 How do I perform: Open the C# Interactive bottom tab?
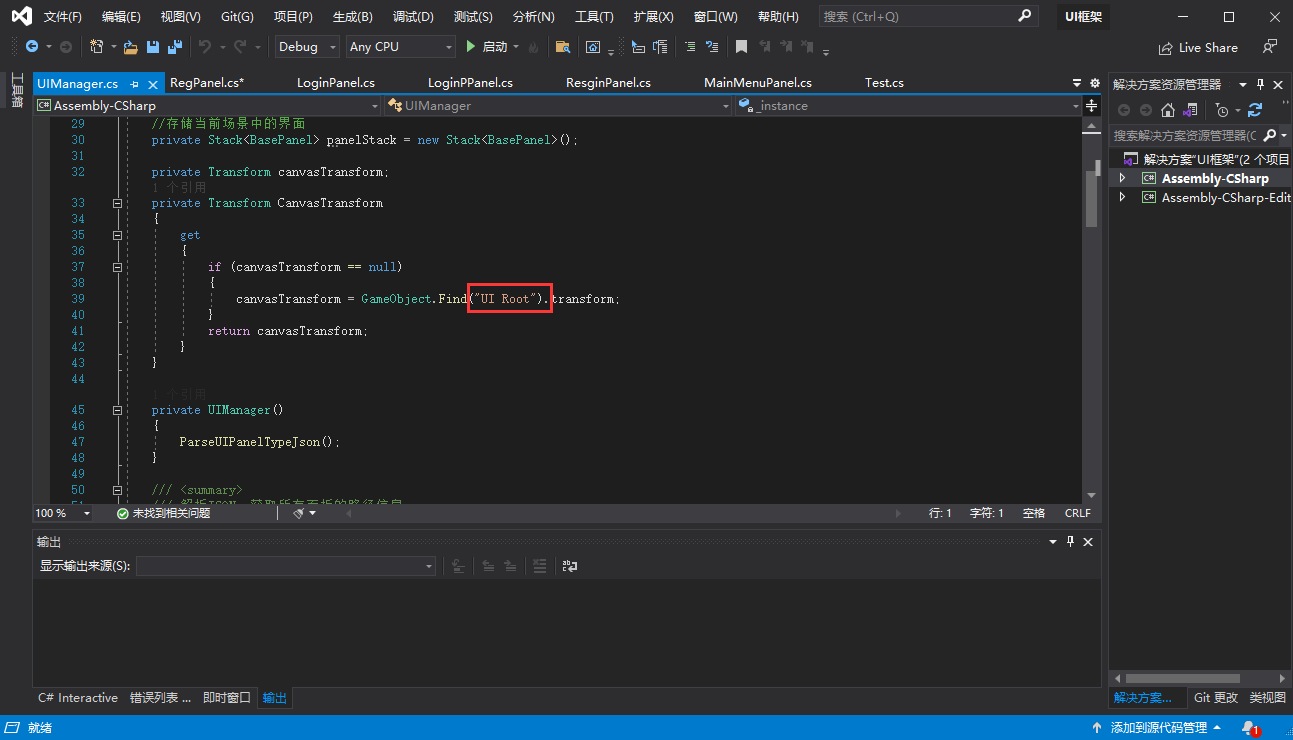(78, 698)
